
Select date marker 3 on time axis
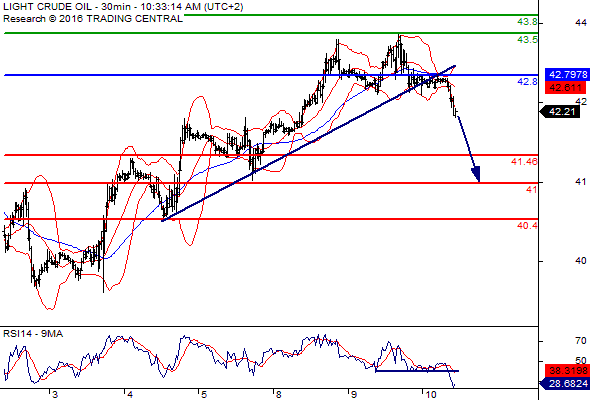click(x=55, y=394)
